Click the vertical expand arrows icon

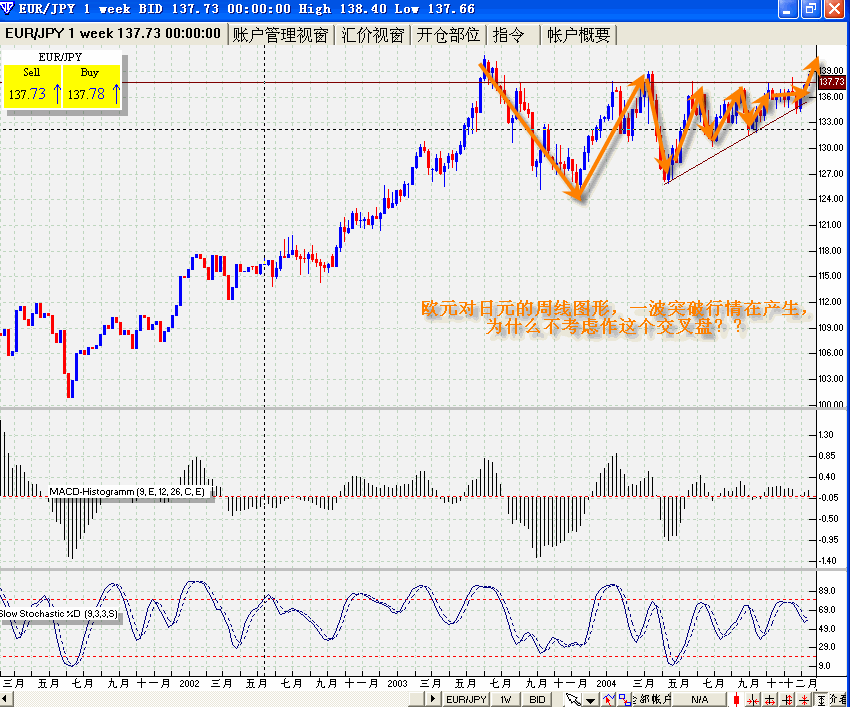pos(787,700)
